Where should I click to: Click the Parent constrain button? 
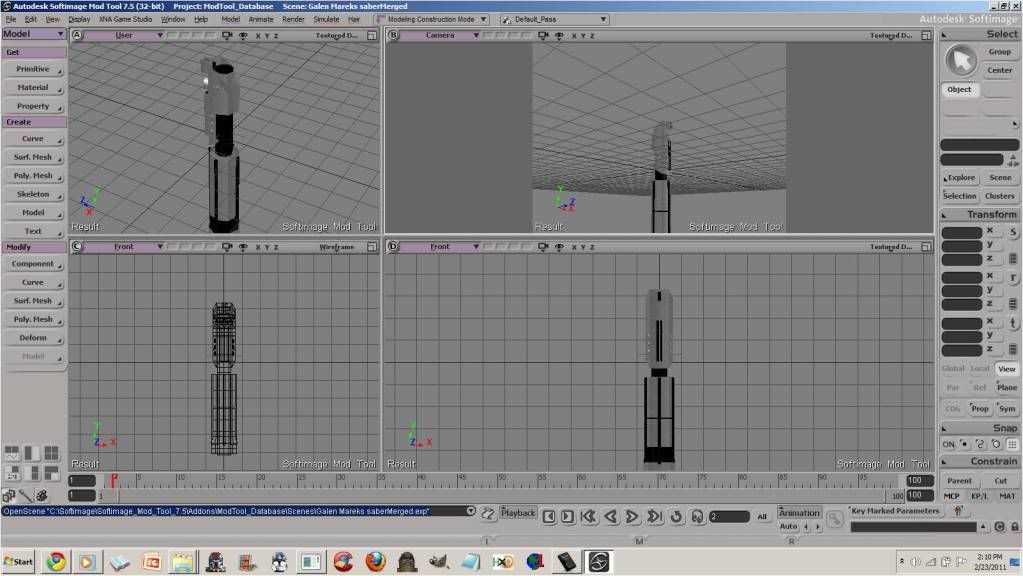point(959,481)
